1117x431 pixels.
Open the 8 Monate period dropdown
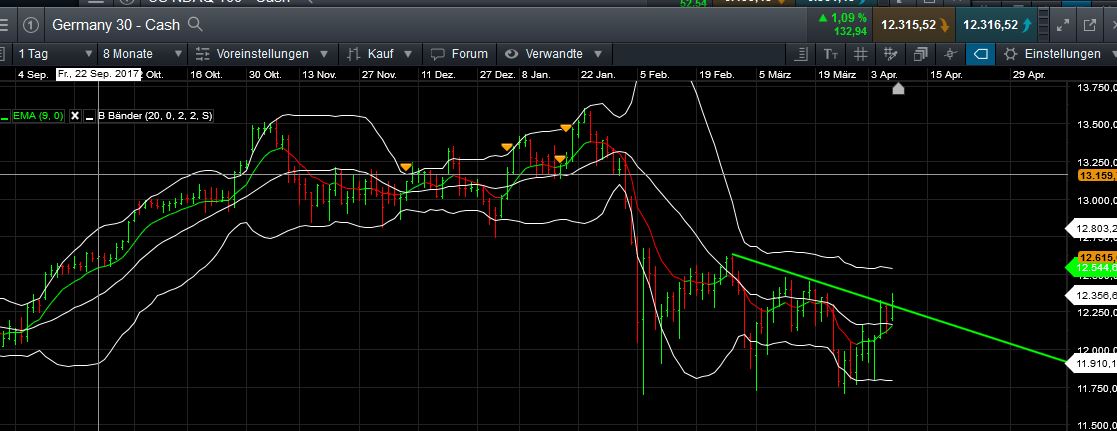coord(142,53)
